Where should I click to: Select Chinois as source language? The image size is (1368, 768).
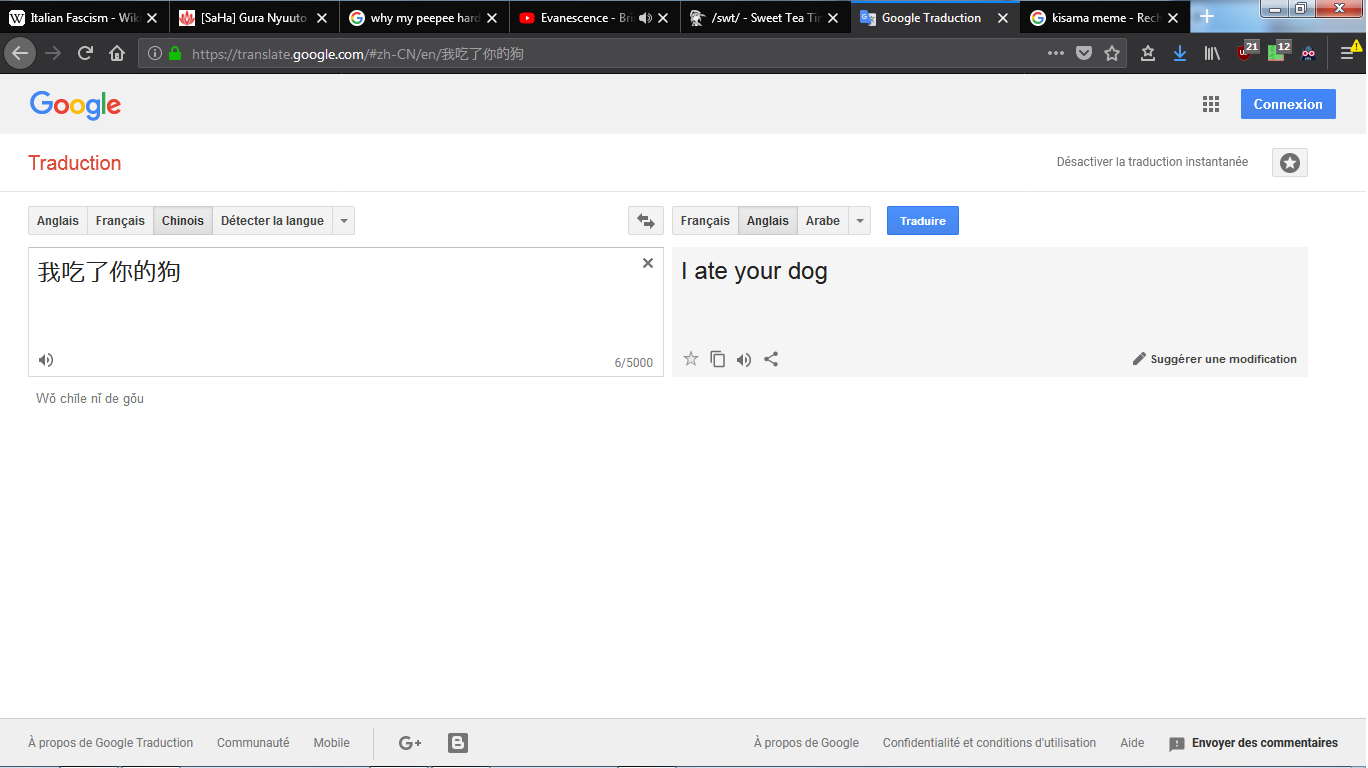click(182, 221)
